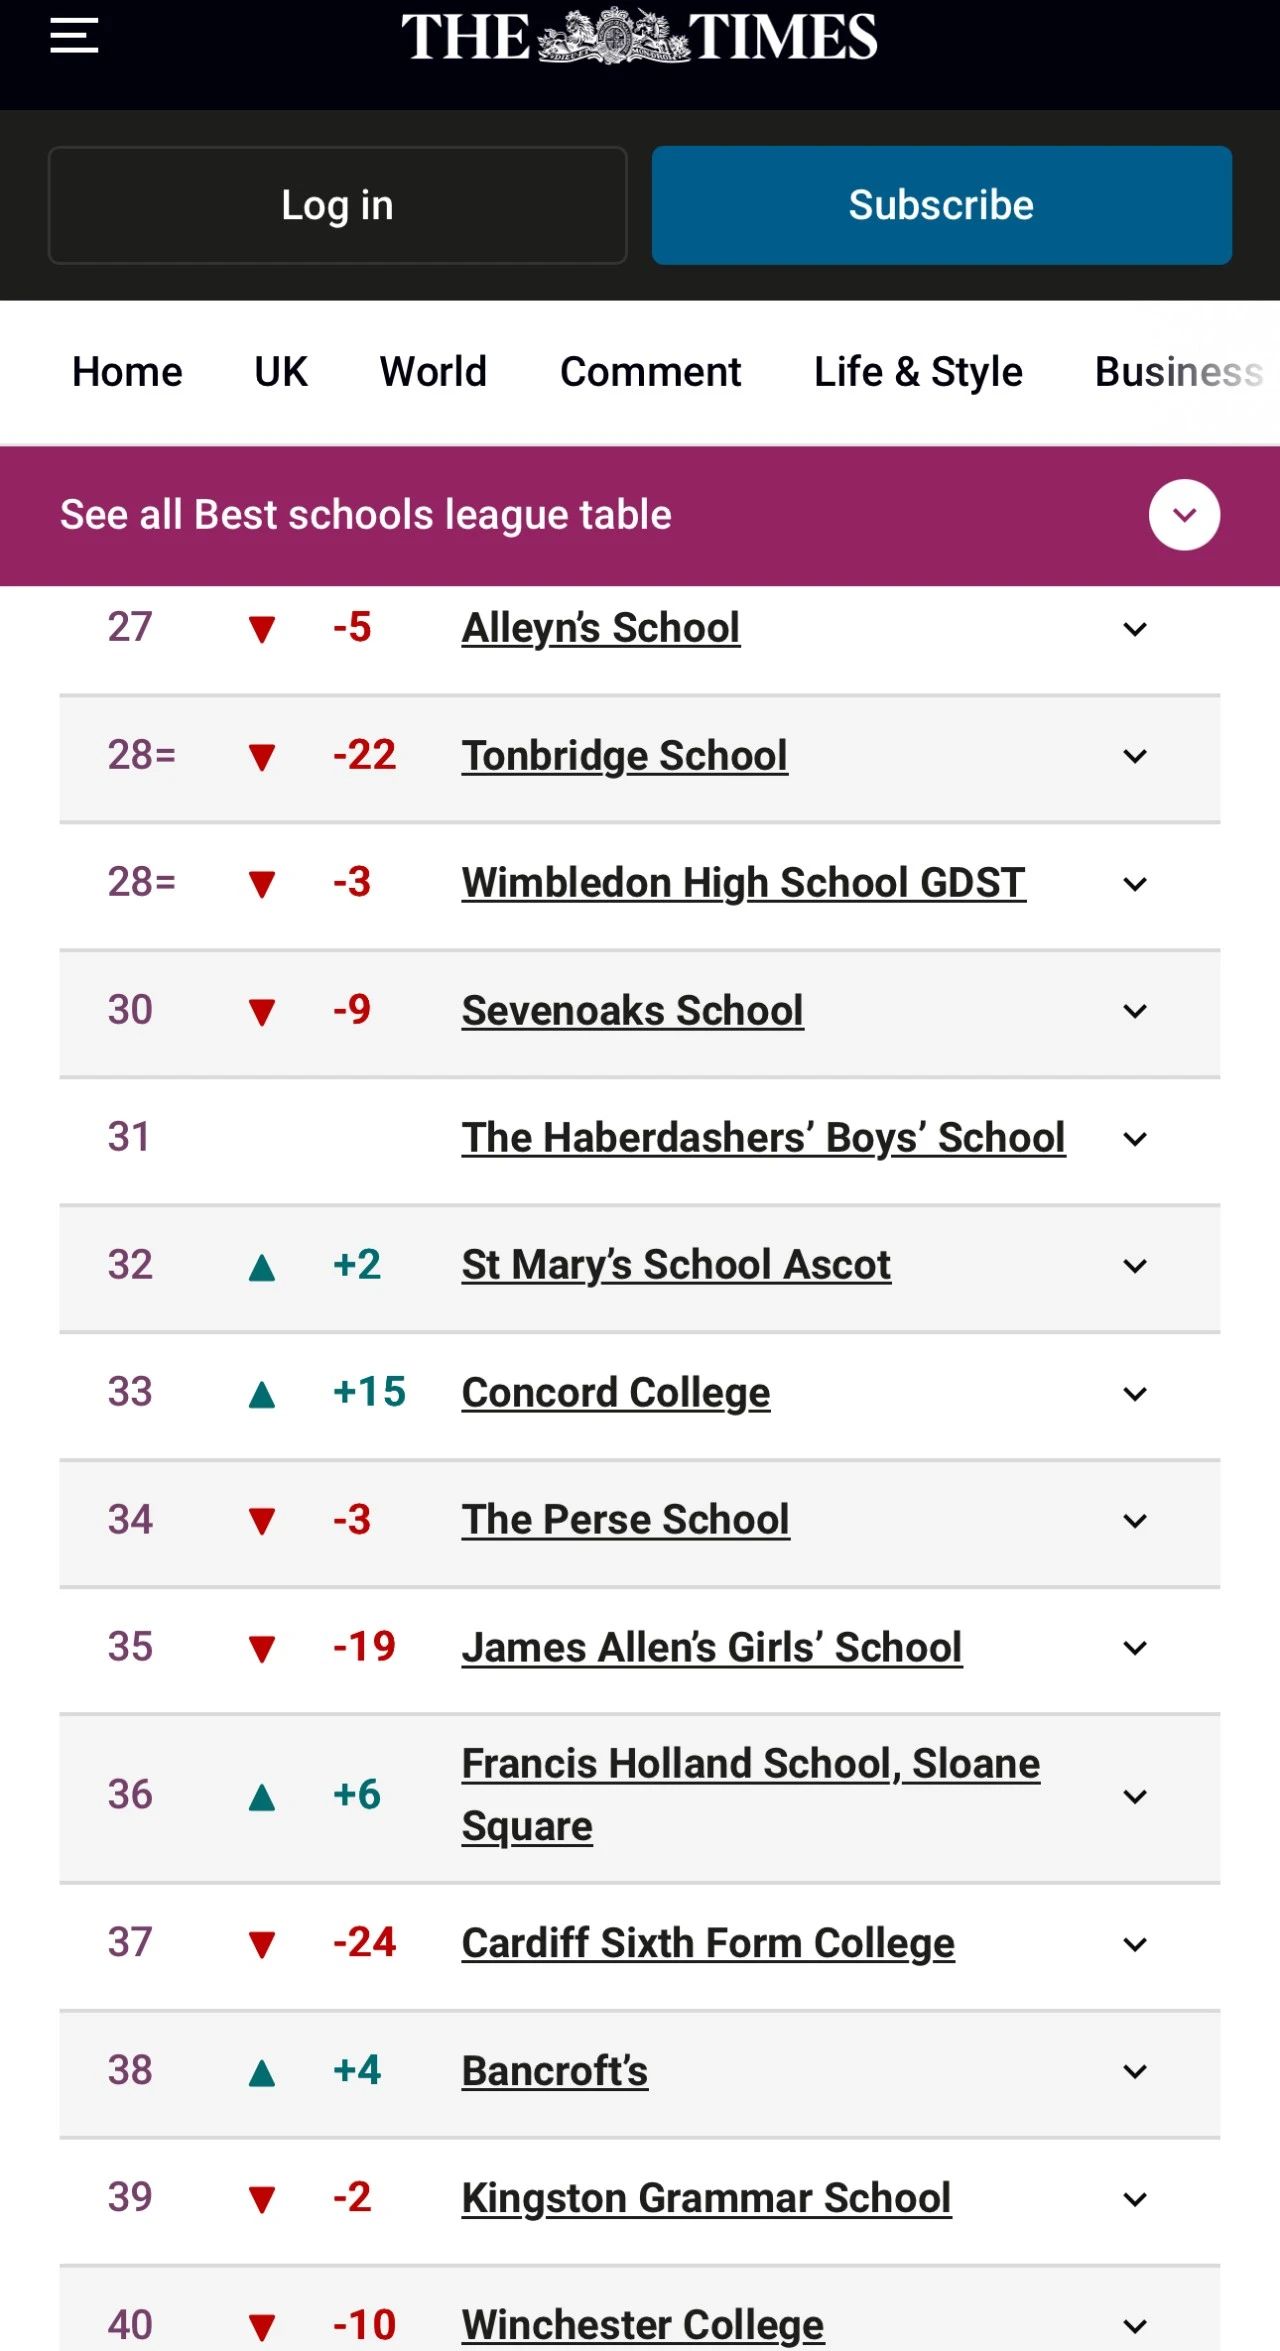
Task: Open James Allen's Girls' School link
Action: click(x=712, y=1648)
